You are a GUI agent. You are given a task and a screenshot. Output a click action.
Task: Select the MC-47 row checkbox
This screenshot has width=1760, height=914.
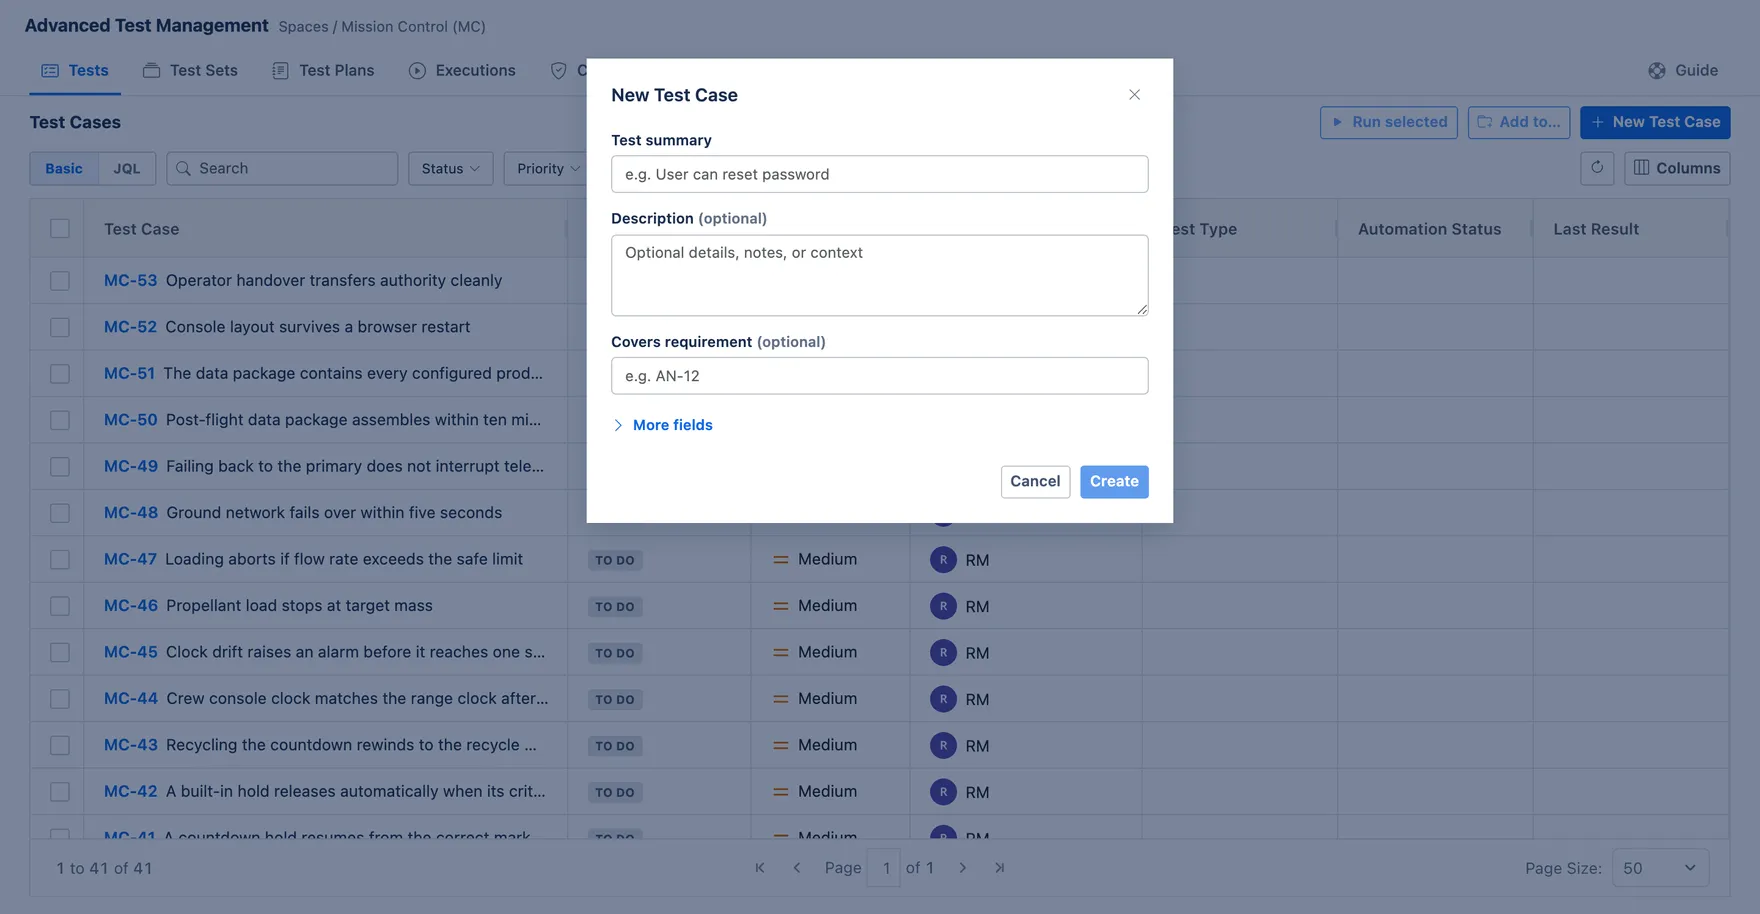60,560
